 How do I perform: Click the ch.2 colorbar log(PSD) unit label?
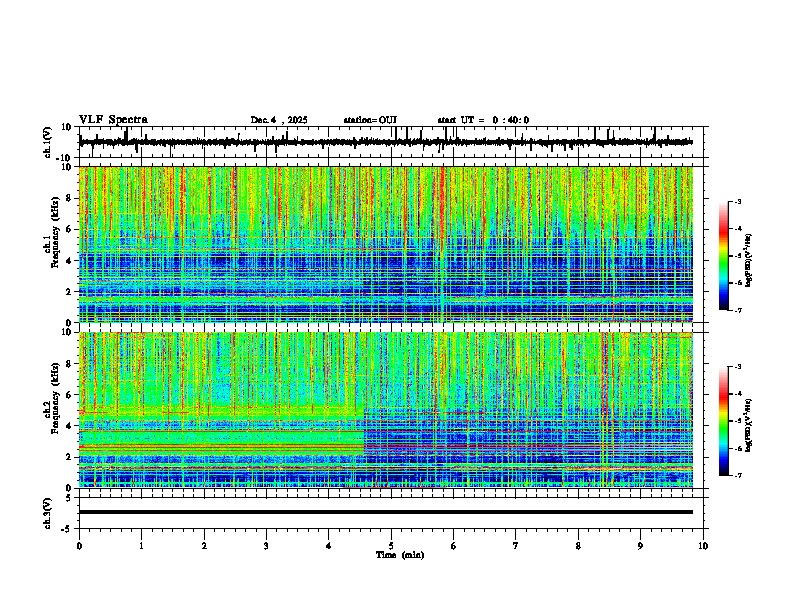coord(748,426)
